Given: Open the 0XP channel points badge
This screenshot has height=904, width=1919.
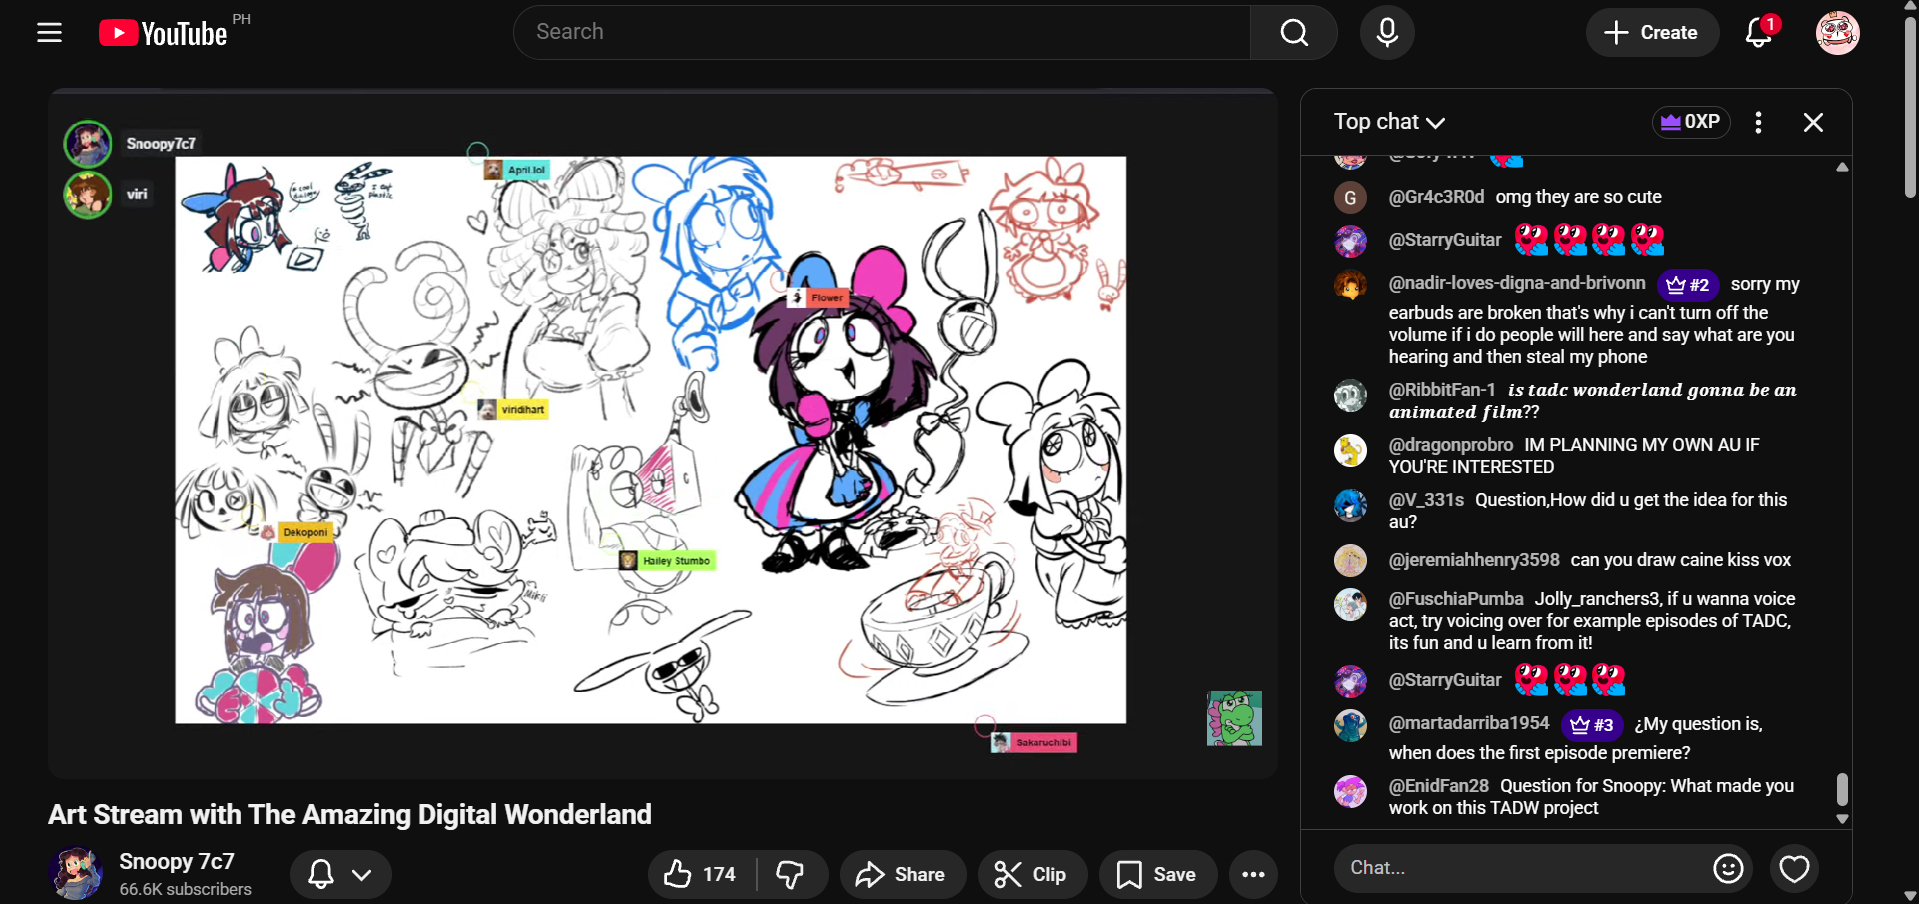Looking at the screenshot, I should tap(1690, 122).
